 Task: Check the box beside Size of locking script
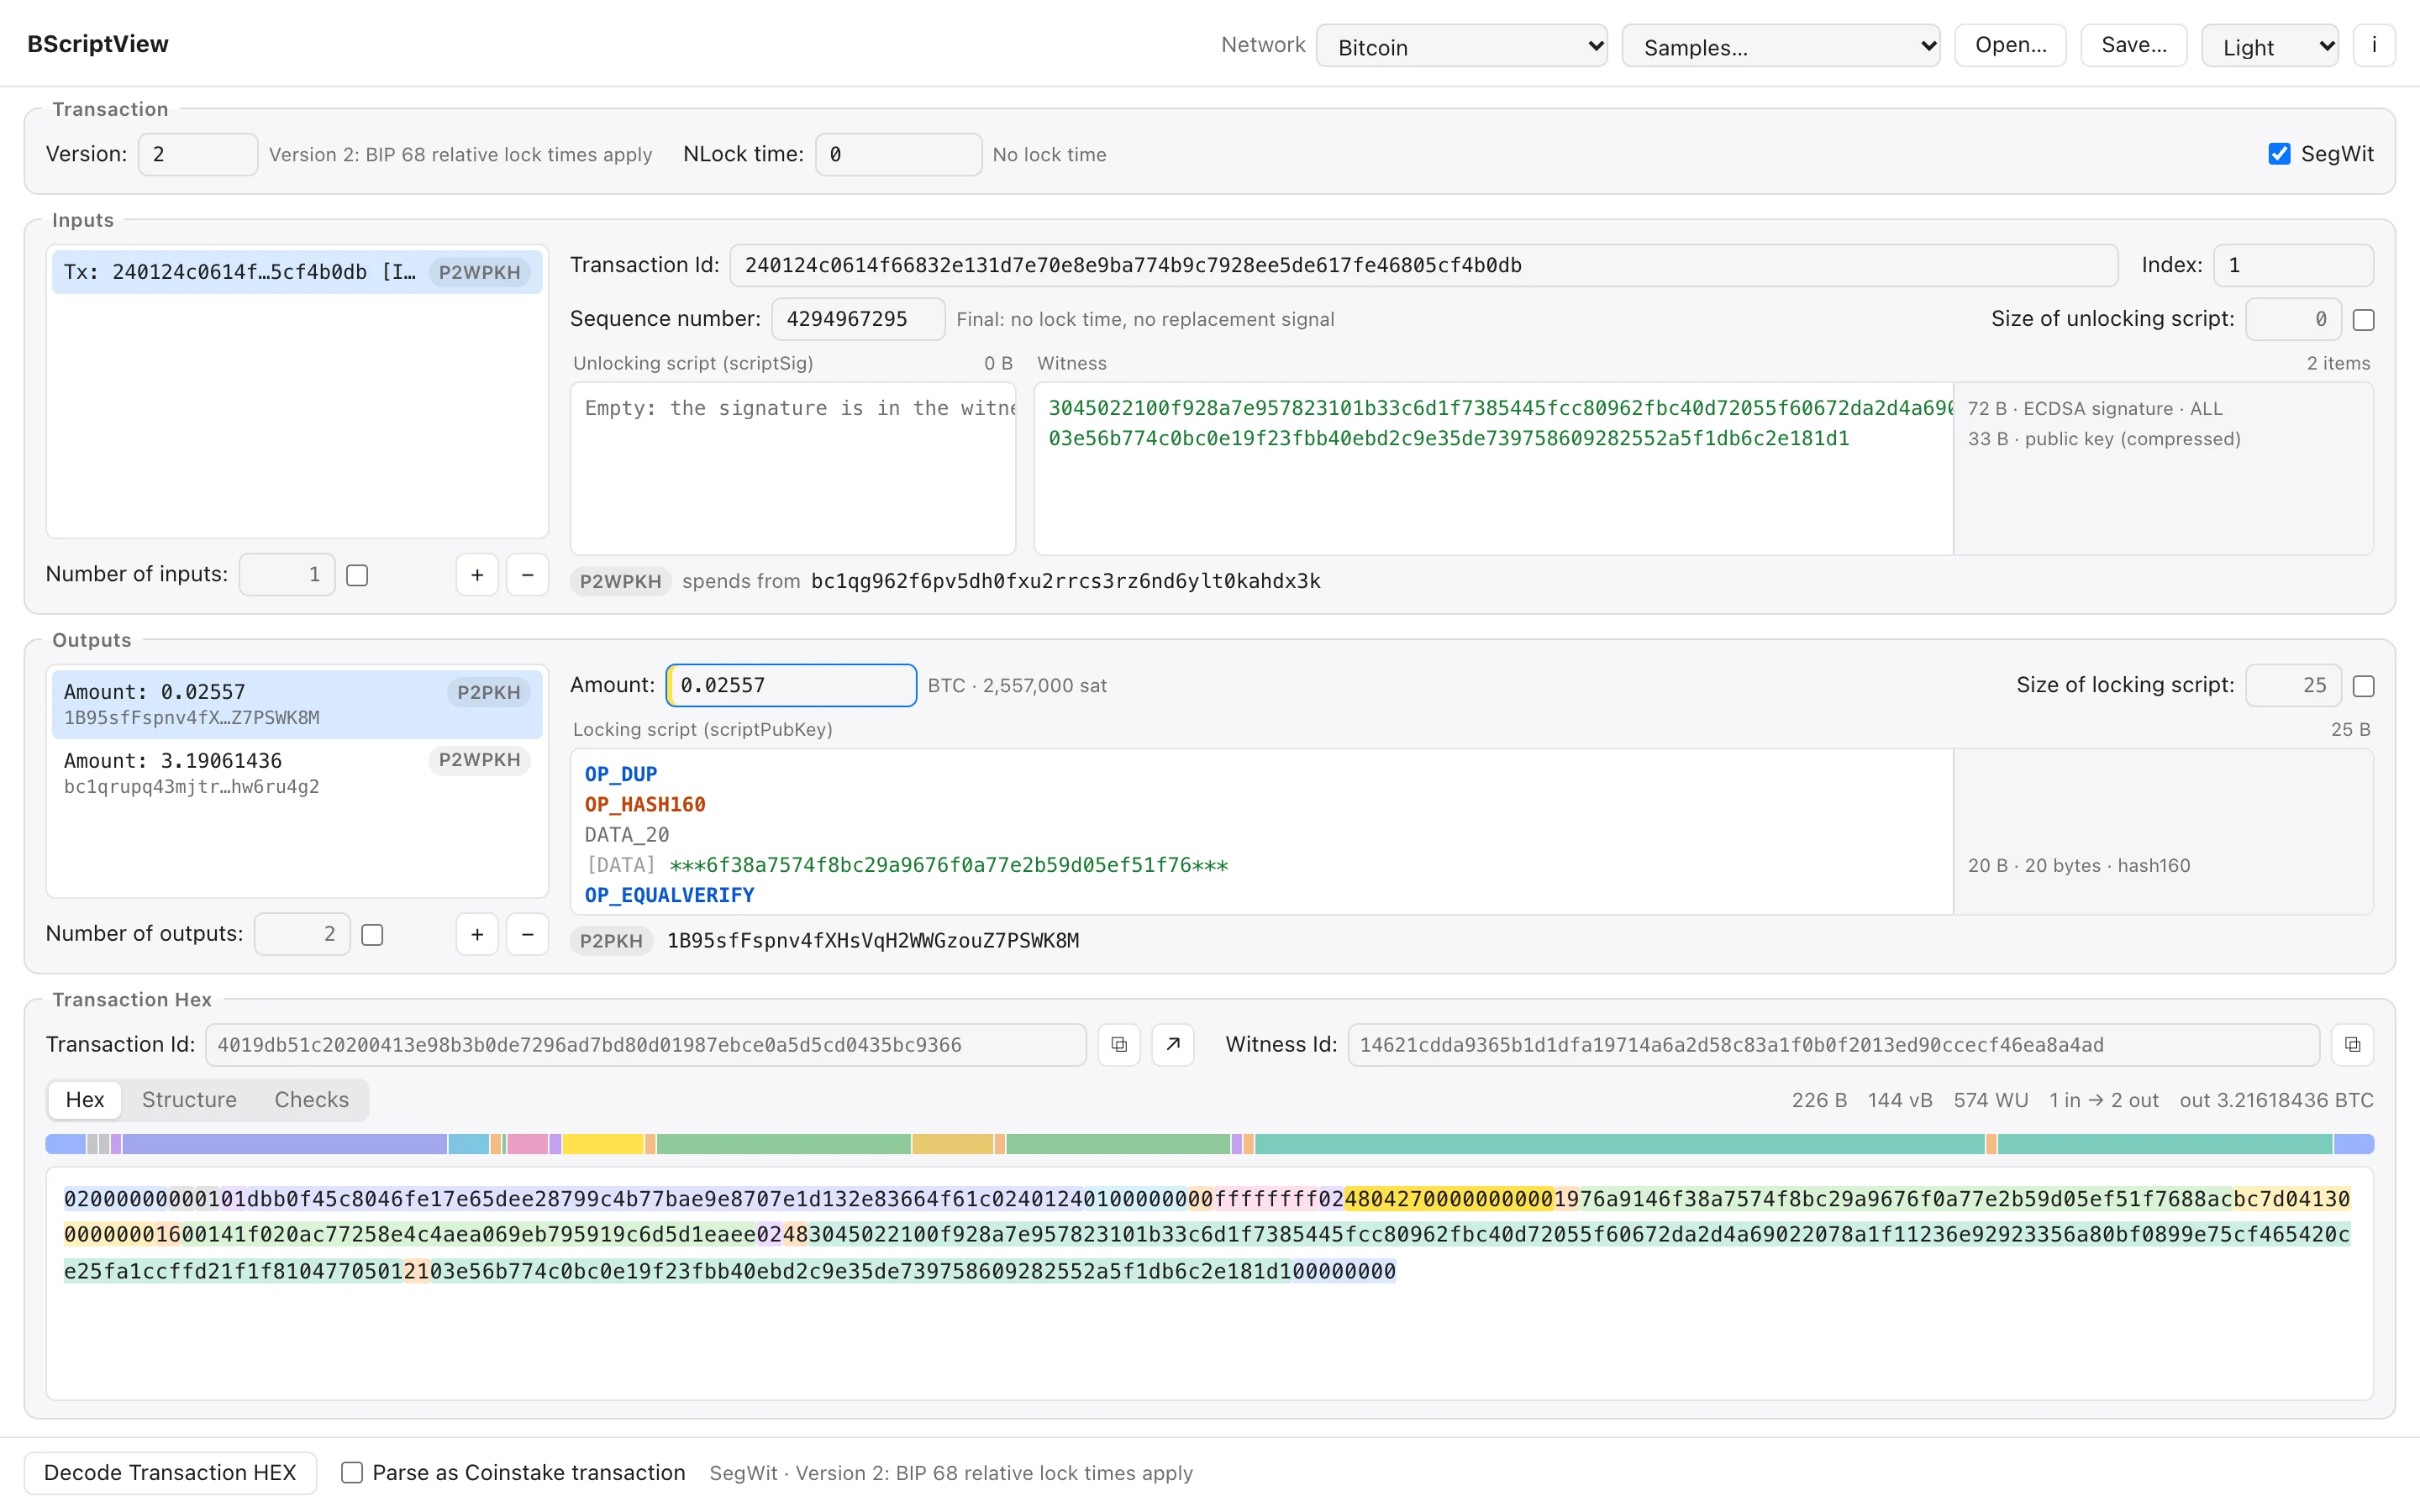coord(2364,686)
